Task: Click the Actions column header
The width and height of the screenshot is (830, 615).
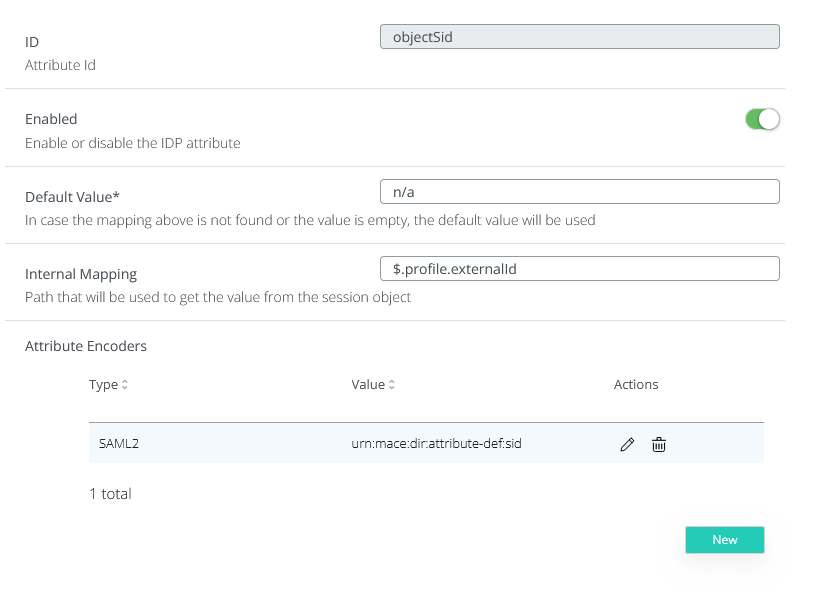Action: [636, 385]
